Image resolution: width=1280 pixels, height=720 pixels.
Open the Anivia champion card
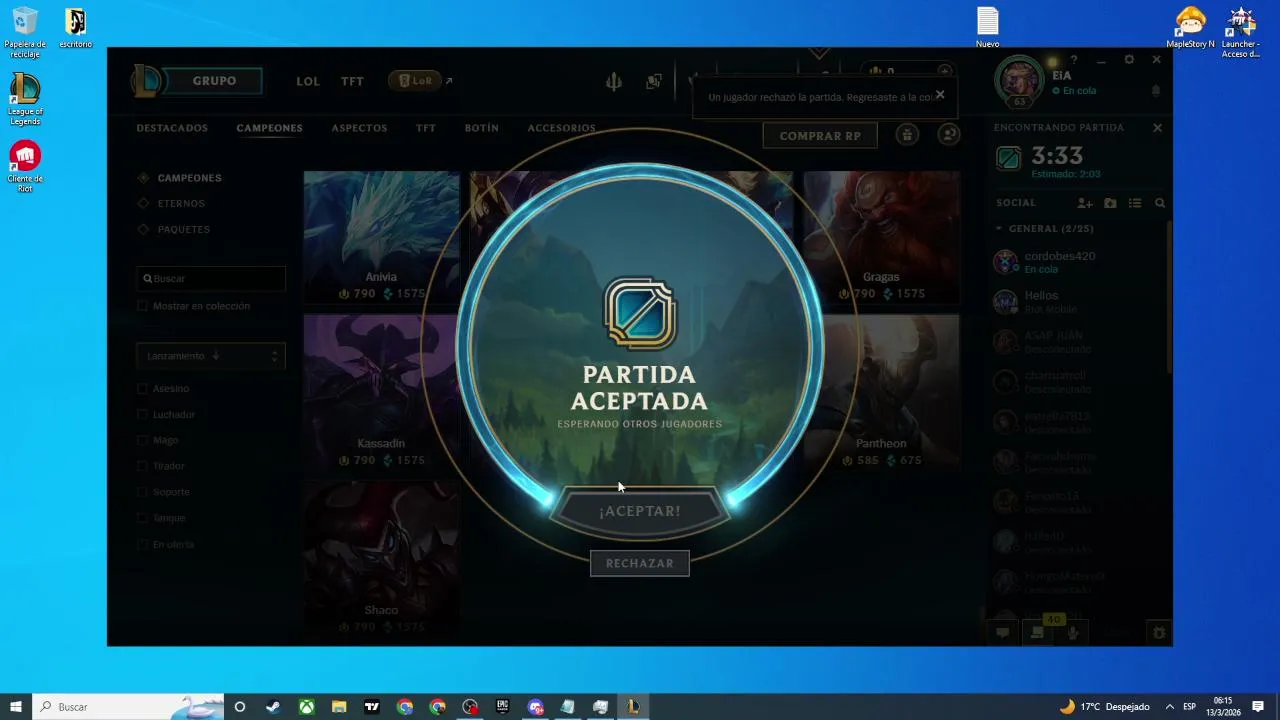[381, 237]
